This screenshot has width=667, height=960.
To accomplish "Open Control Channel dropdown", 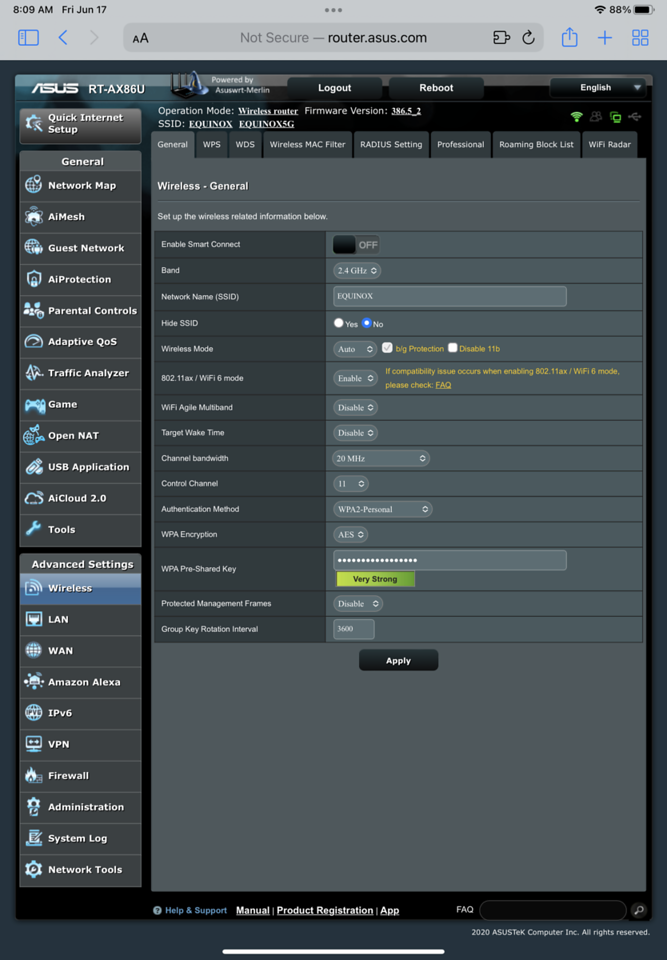I will point(350,484).
